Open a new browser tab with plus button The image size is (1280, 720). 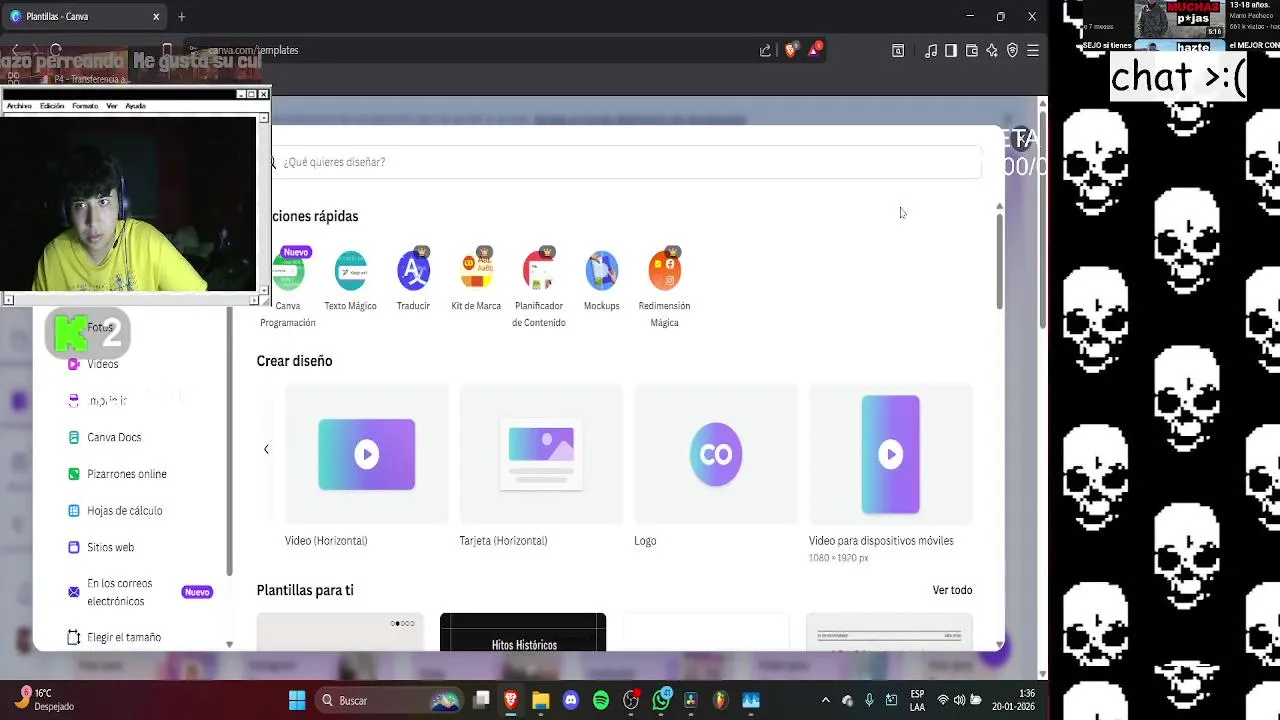click(181, 17)
